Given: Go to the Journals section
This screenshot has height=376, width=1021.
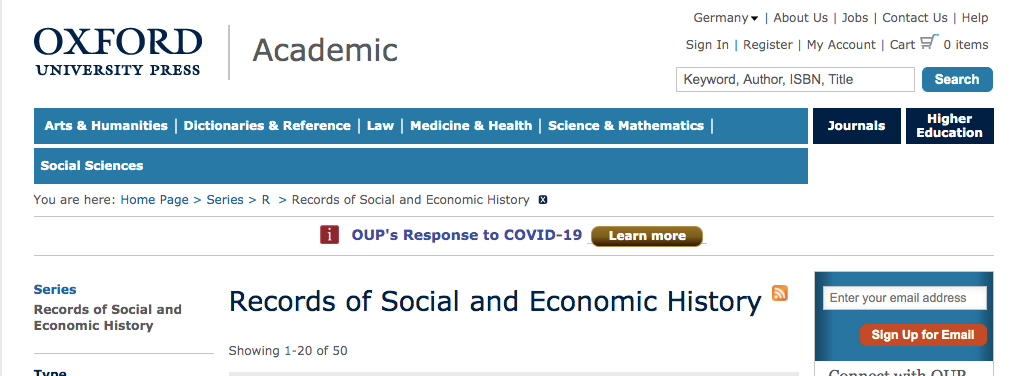Looking at the screenshot, I should [856, 126].
